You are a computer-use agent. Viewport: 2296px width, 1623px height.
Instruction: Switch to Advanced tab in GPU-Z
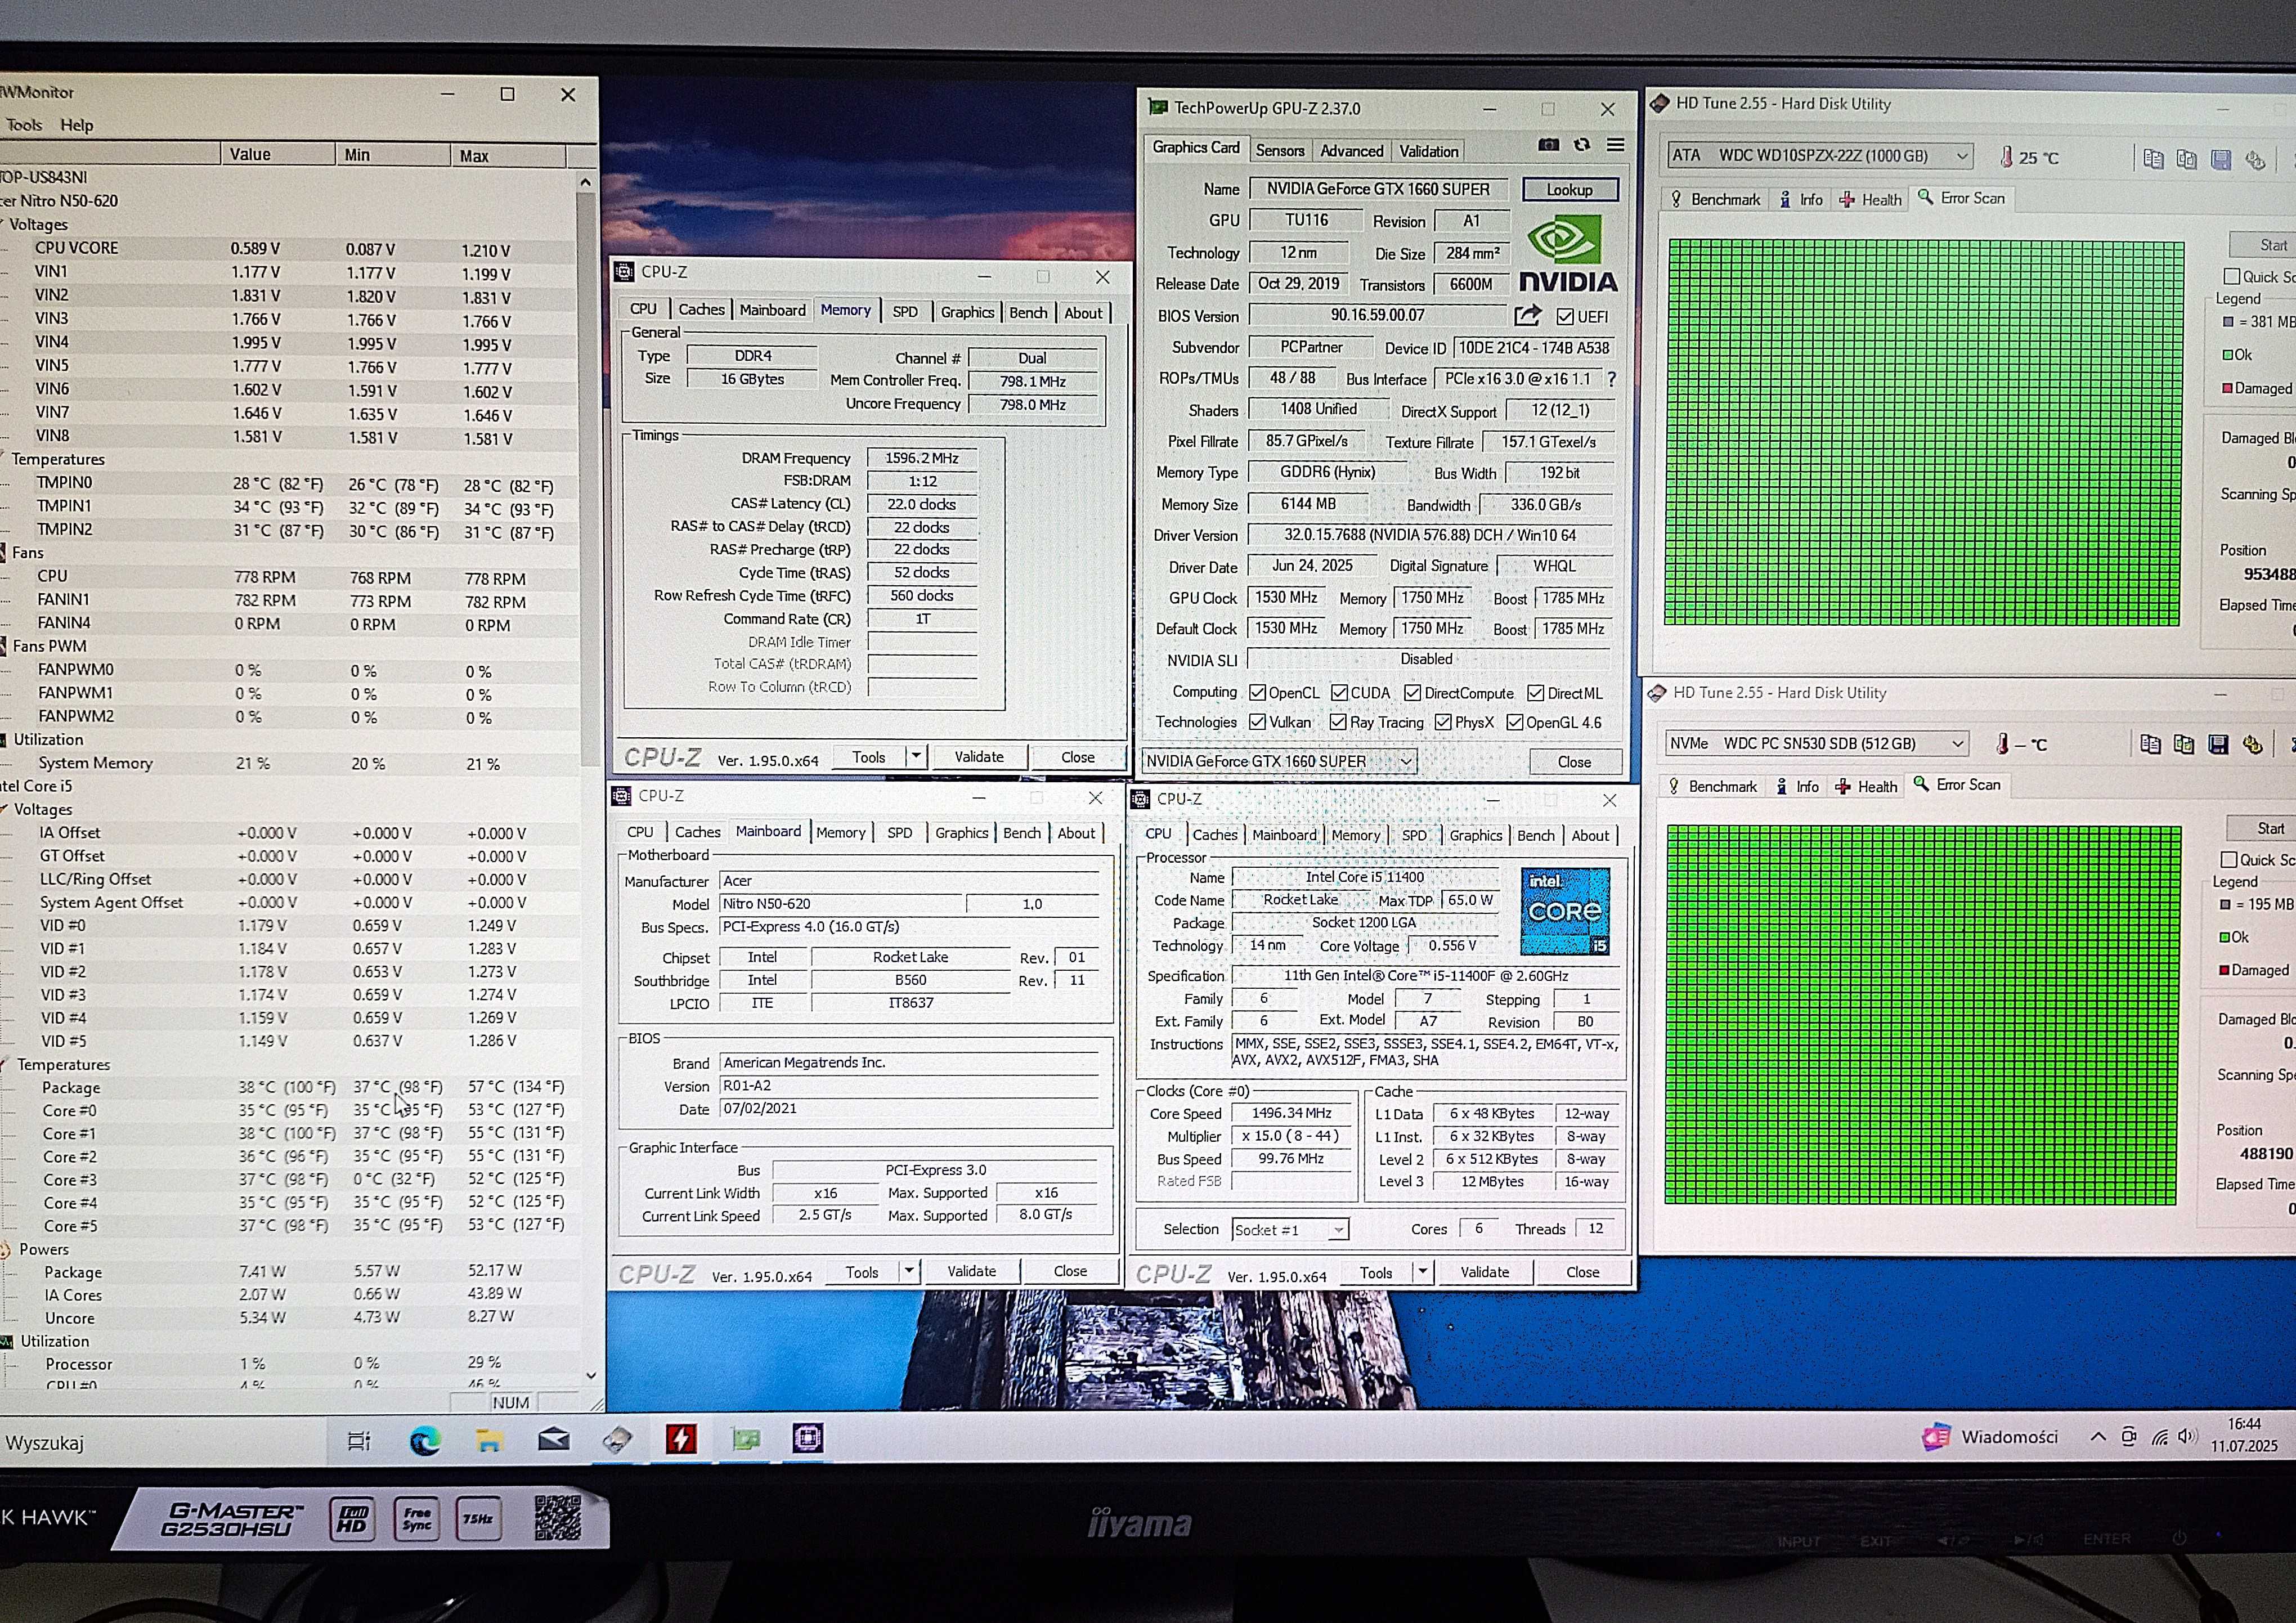[x=1351, y=151]
